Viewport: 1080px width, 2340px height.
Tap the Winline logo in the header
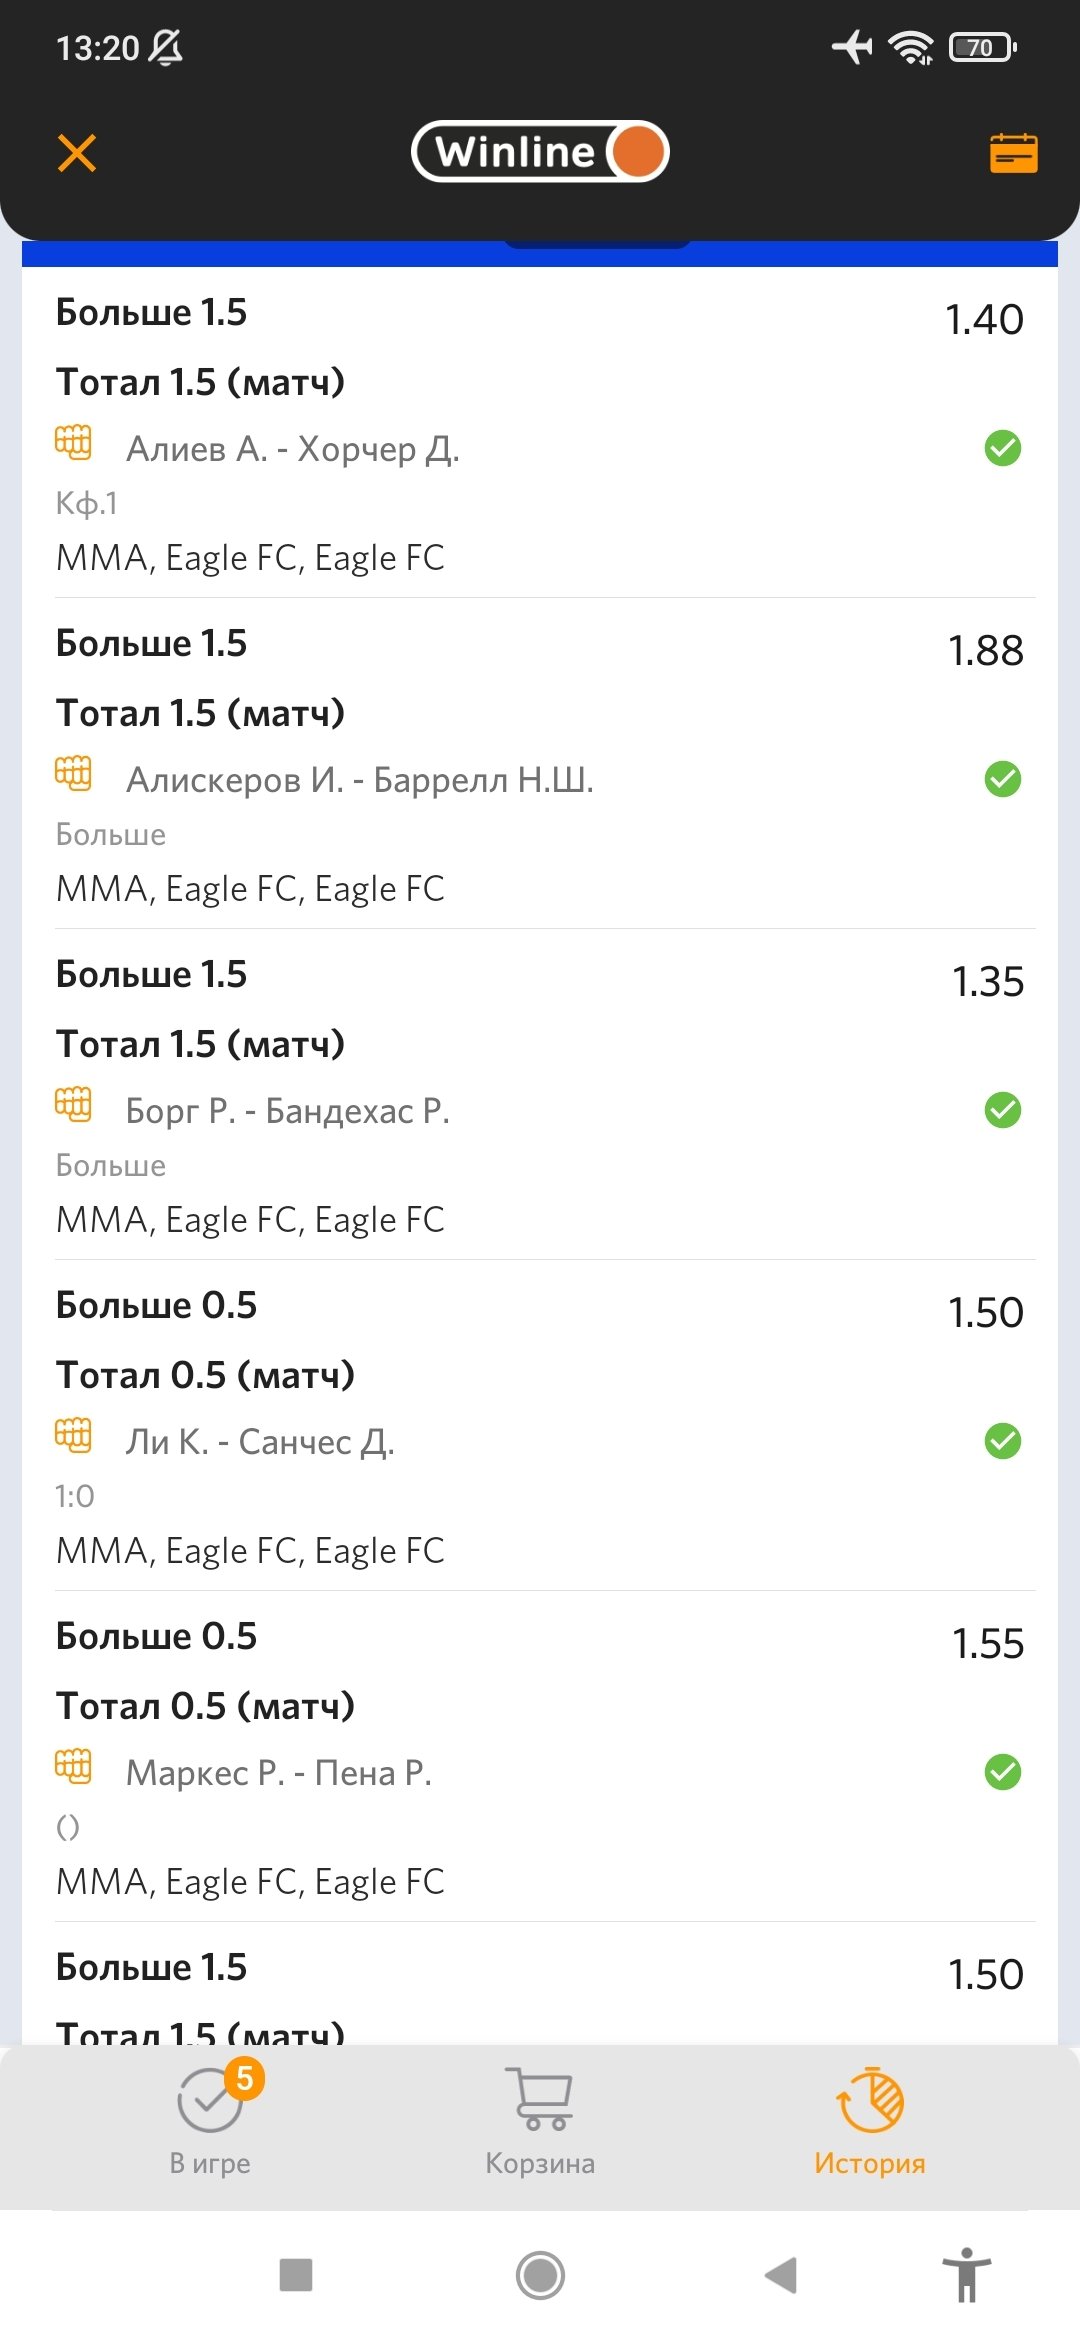click(x=540, y=152)
